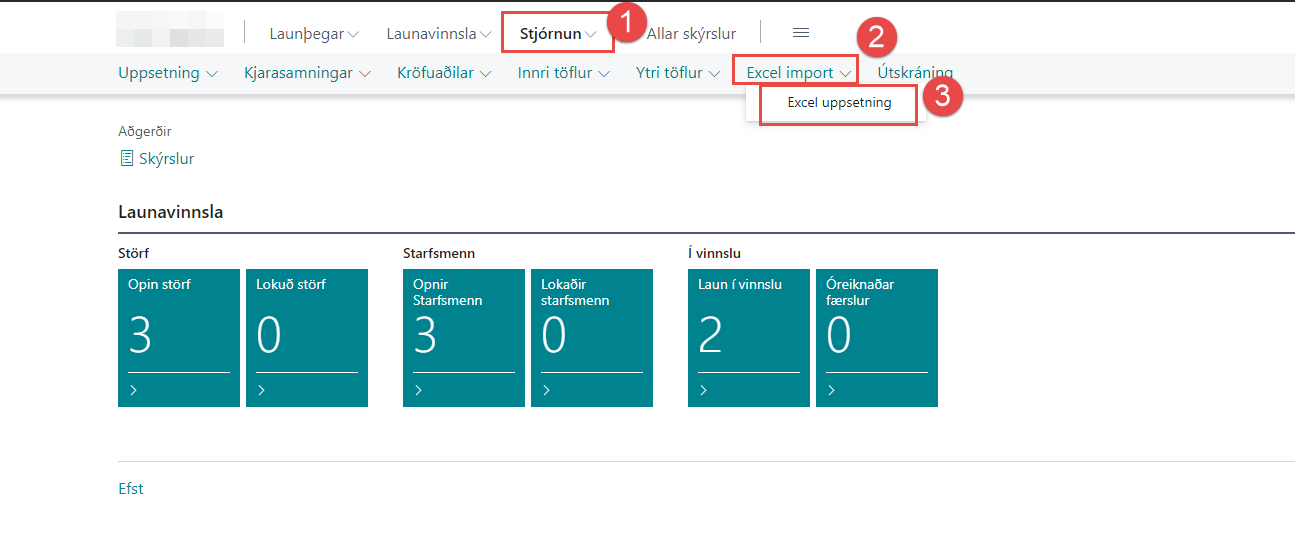Open the Ytri töflur menu
This screenshot has height=533, width=1295.
[x=677, y=73]
